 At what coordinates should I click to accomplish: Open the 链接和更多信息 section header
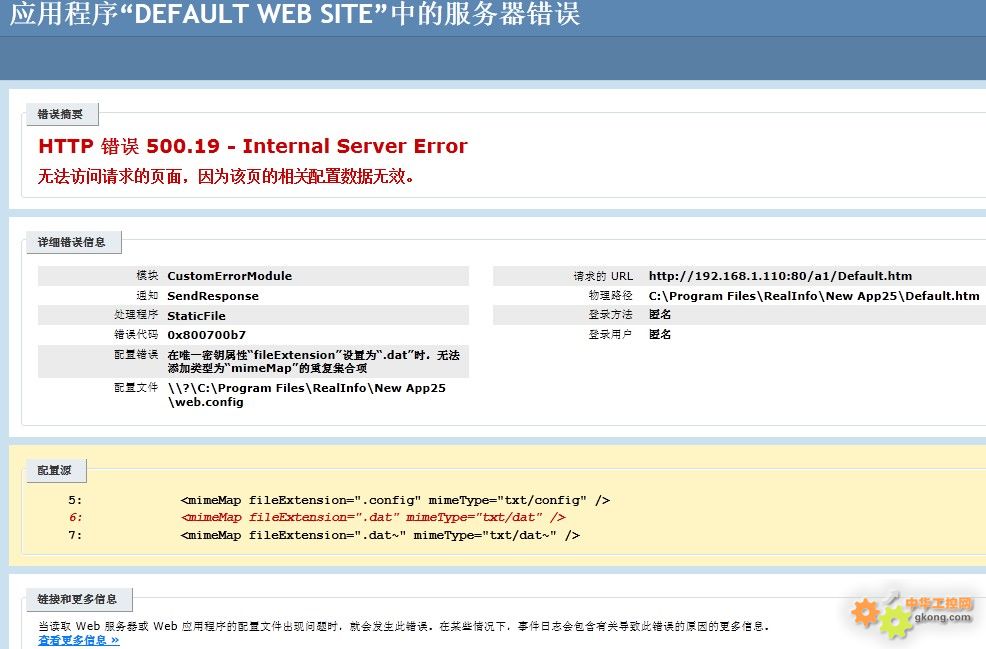77,599
